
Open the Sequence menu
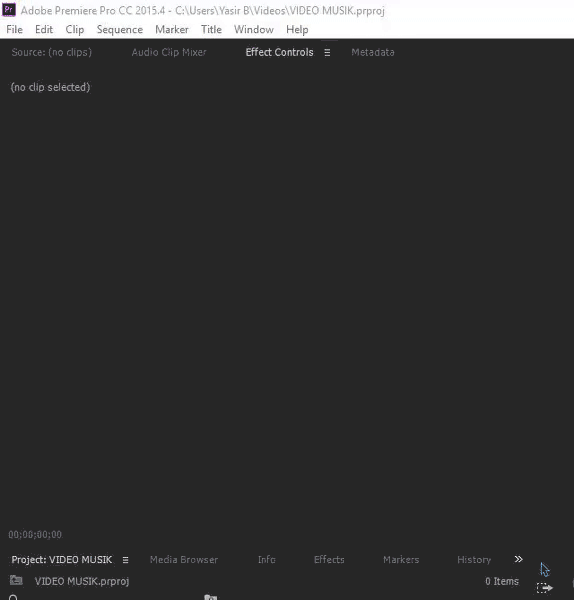(120, 29)
